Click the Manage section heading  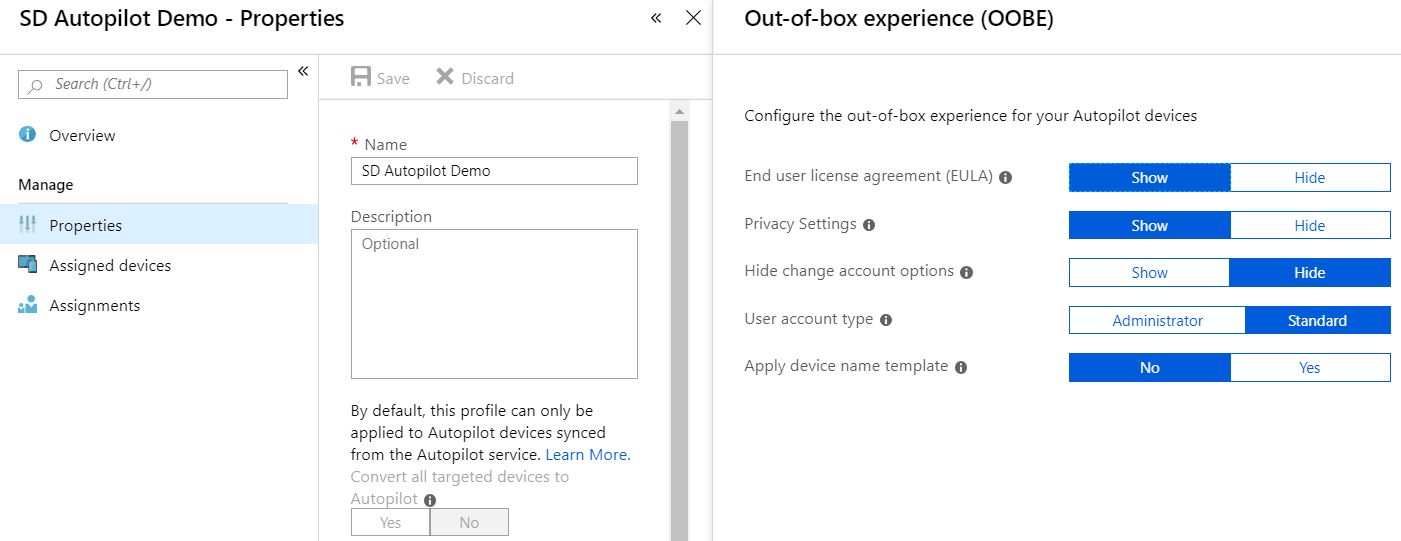point(46,185)
